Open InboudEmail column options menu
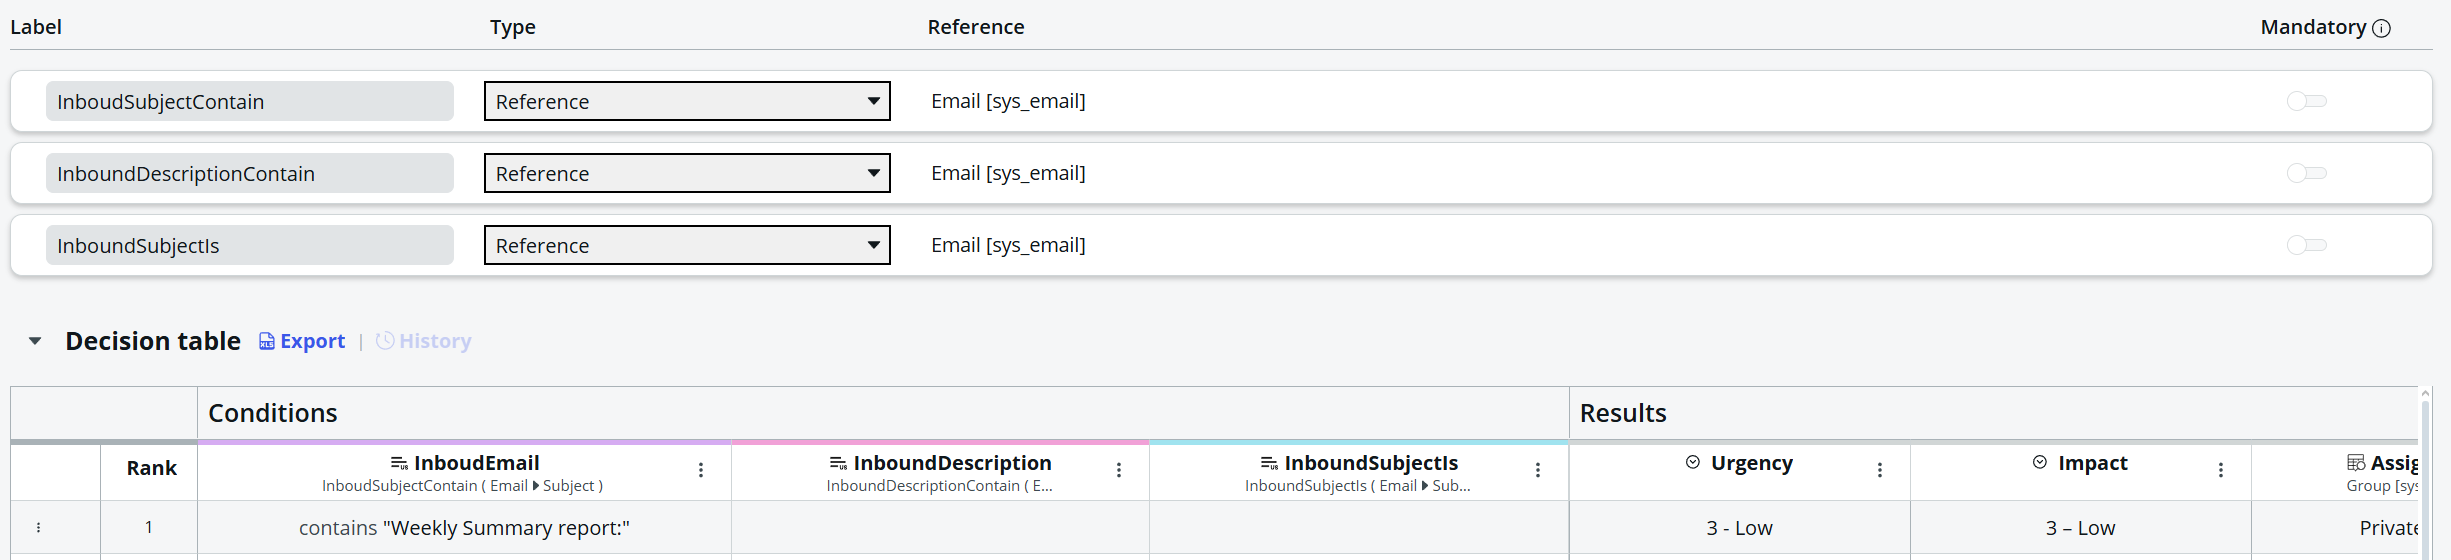The height and width of the screenshot is (560, 2451). click(701, 470)
